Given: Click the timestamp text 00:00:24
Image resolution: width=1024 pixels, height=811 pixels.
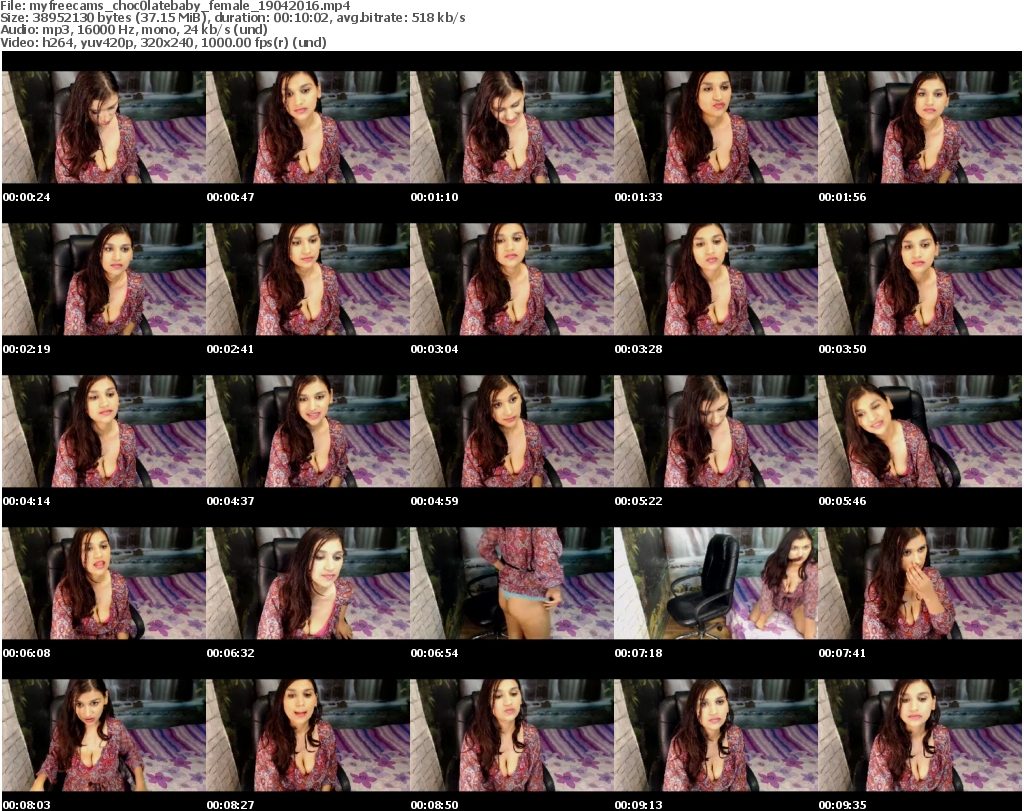Looking at the screenshot, I should (26, 197).
